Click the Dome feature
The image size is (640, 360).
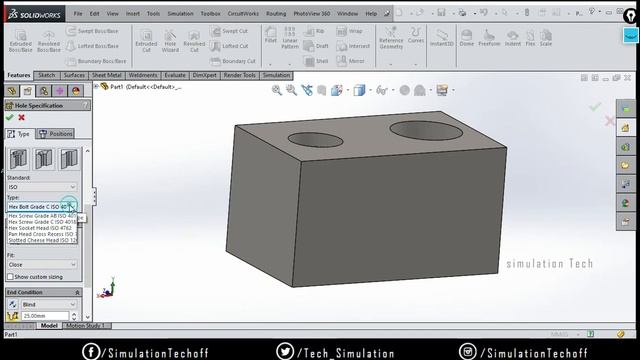[x=467, y=38]
